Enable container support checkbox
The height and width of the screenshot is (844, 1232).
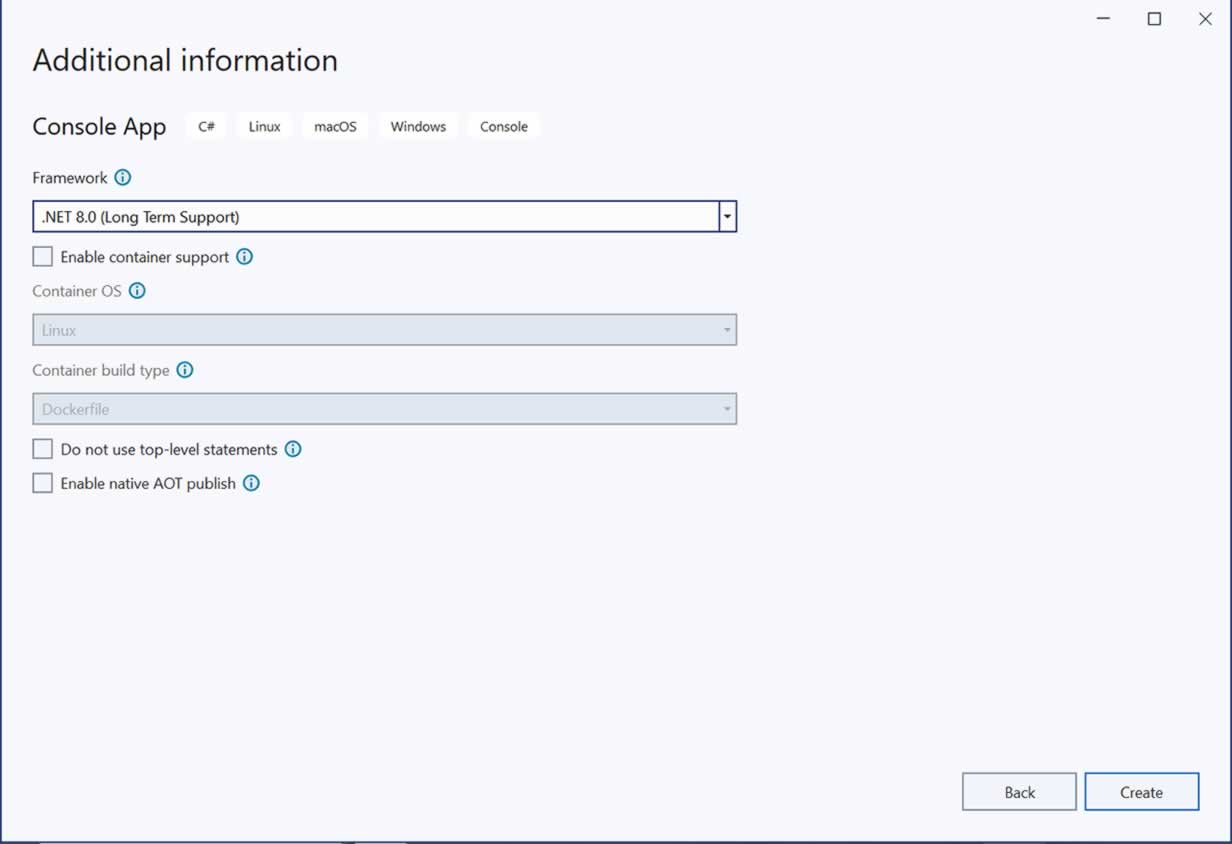point(43,257)
